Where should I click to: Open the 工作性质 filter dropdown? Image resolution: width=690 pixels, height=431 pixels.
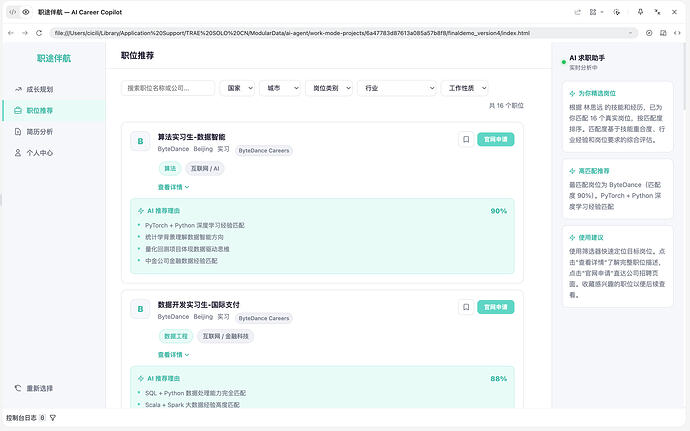point(465,88)
